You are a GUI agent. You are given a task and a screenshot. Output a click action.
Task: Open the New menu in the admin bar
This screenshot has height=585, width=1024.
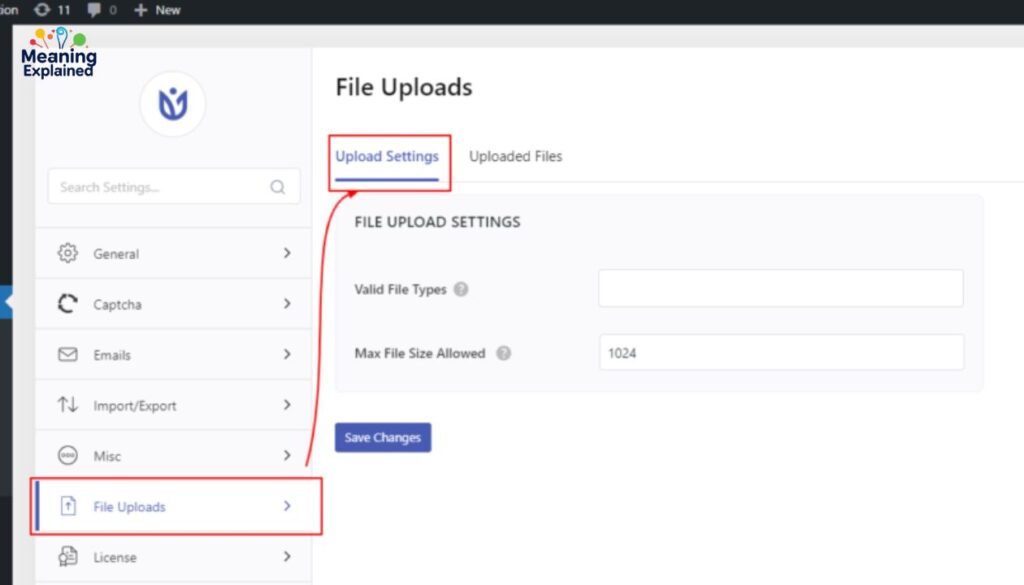(157, 10)
